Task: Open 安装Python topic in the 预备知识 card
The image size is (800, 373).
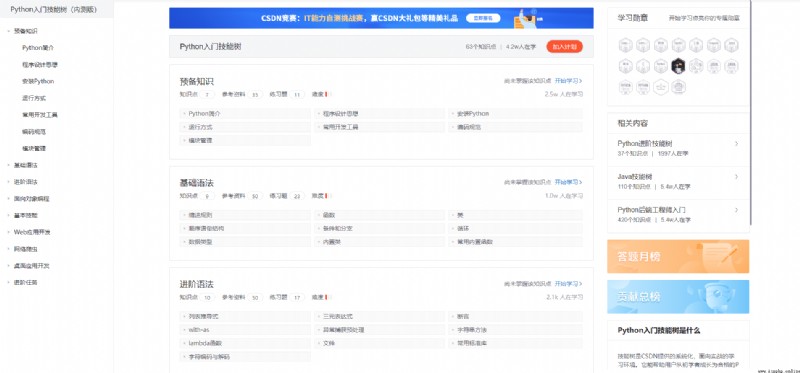Action: 515,114
